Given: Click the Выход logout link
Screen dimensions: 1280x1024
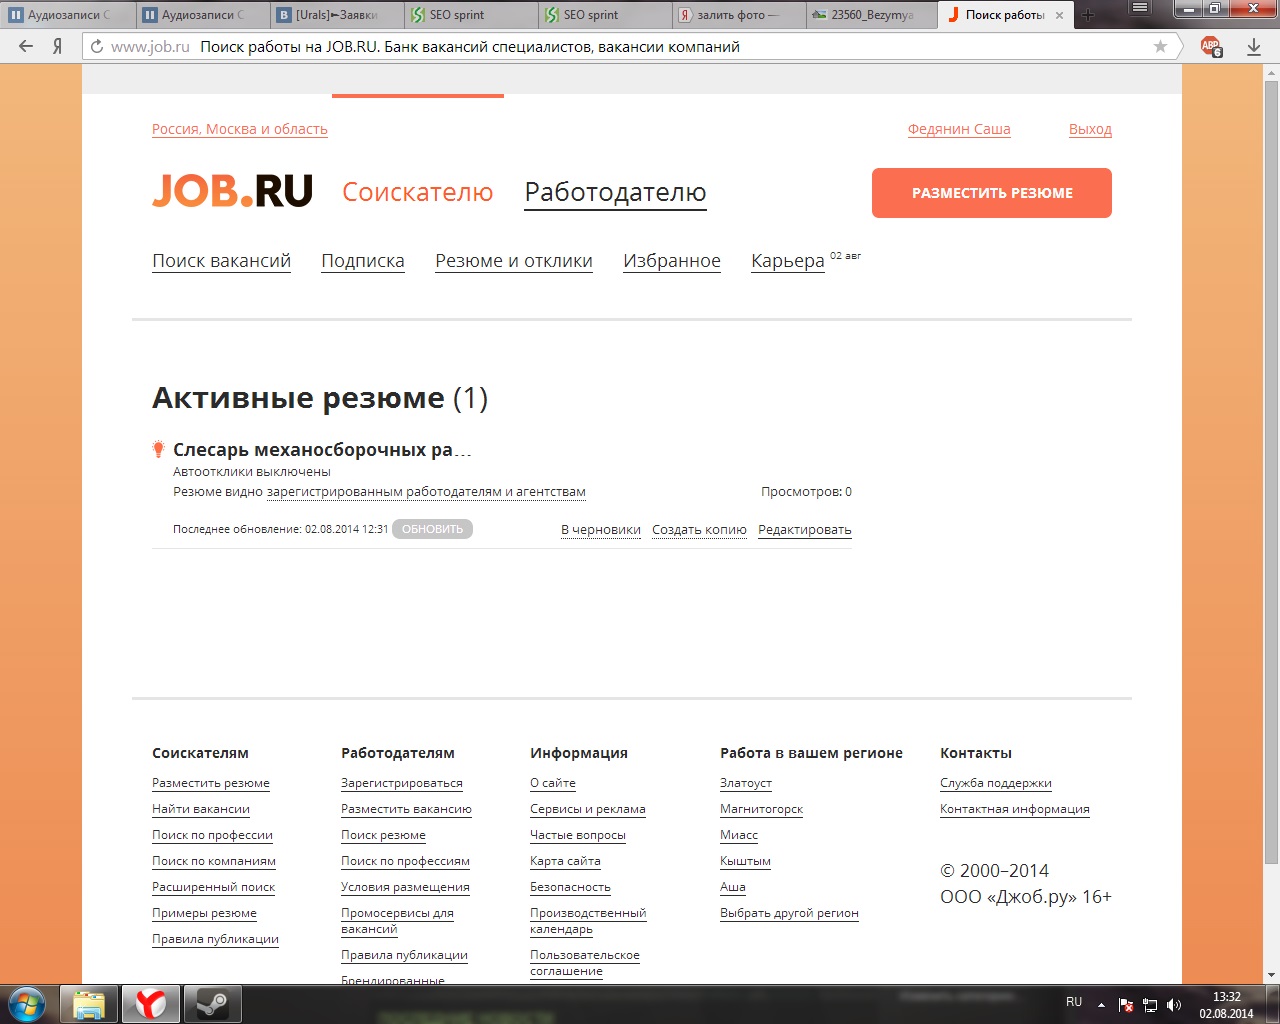Looking at the screenshot, I should pyautogui.click(x=1090, y=129).
